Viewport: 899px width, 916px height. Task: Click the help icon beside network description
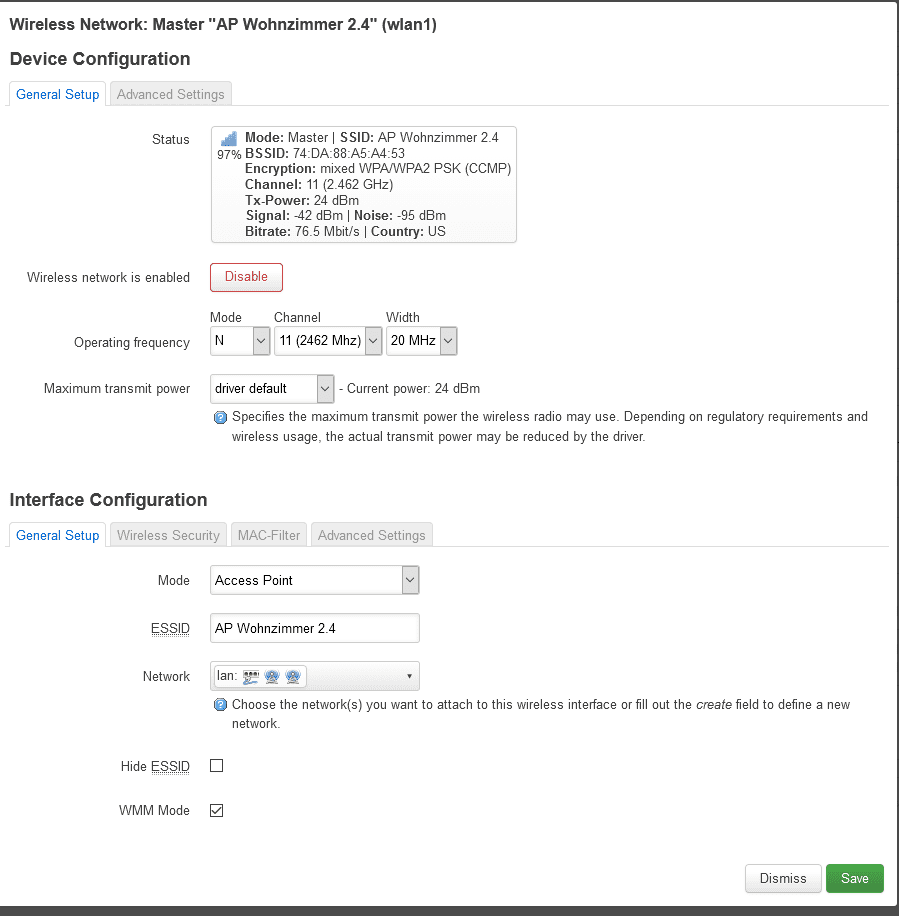220,705
